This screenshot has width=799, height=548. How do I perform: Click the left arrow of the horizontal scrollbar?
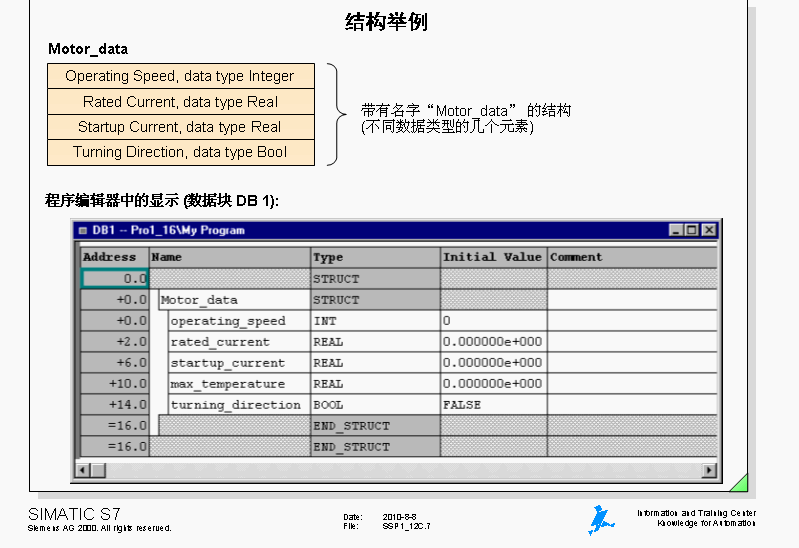[84, 470]
